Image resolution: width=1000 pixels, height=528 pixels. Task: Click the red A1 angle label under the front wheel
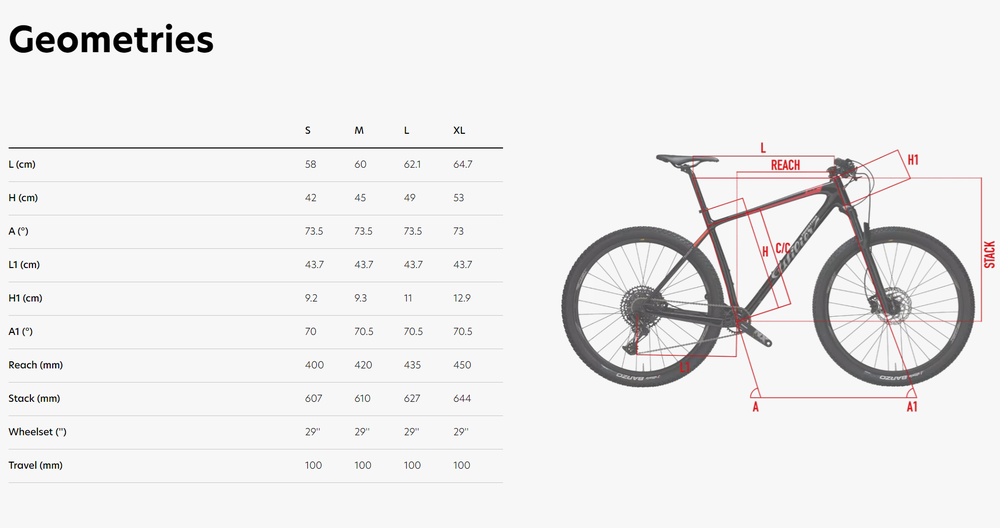911,407
